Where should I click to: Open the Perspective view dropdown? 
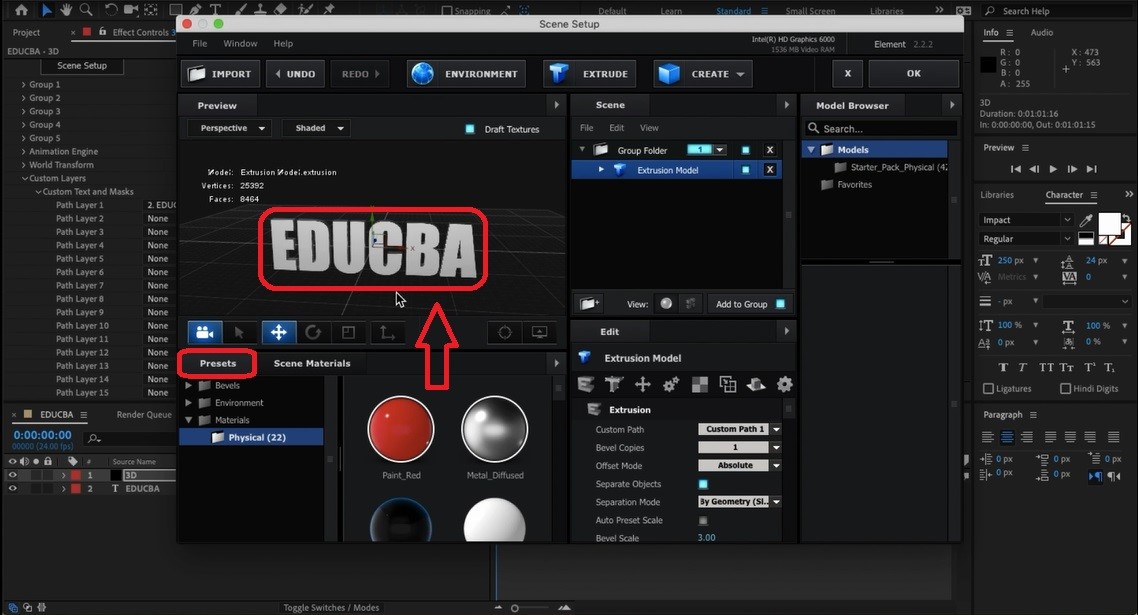click(x=229, y=129)
